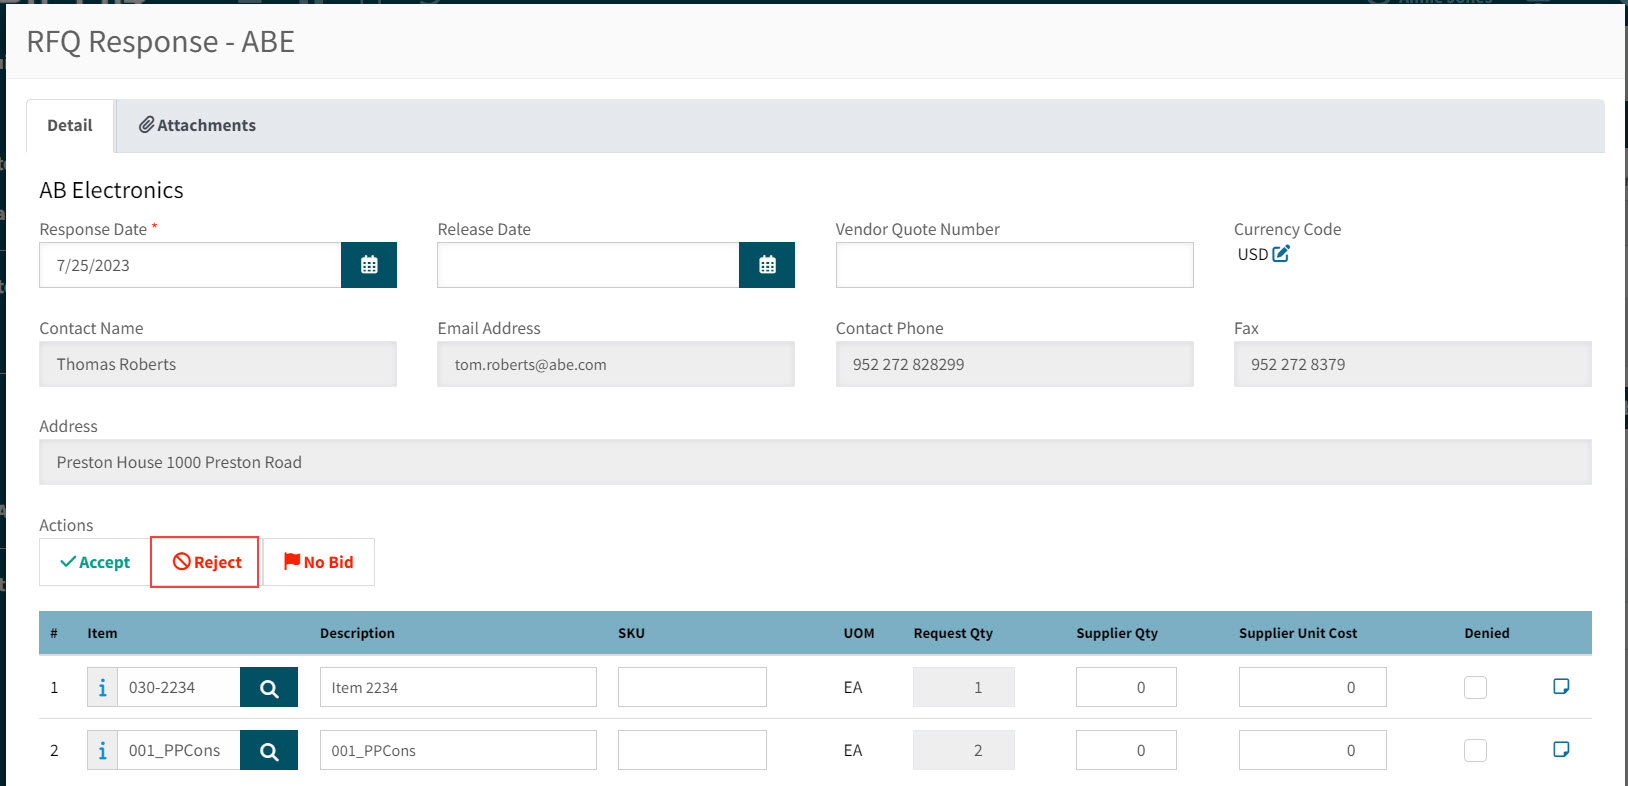Open the Response Date calendar picker

(369, 265)
